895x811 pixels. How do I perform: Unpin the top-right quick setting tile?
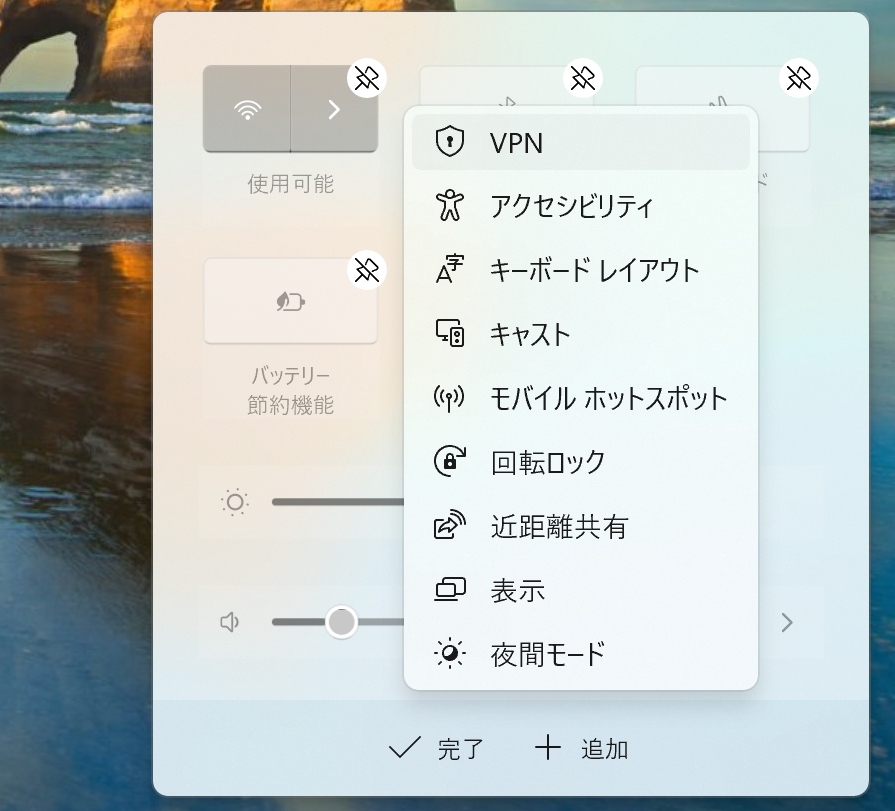(x=799, y=78)
